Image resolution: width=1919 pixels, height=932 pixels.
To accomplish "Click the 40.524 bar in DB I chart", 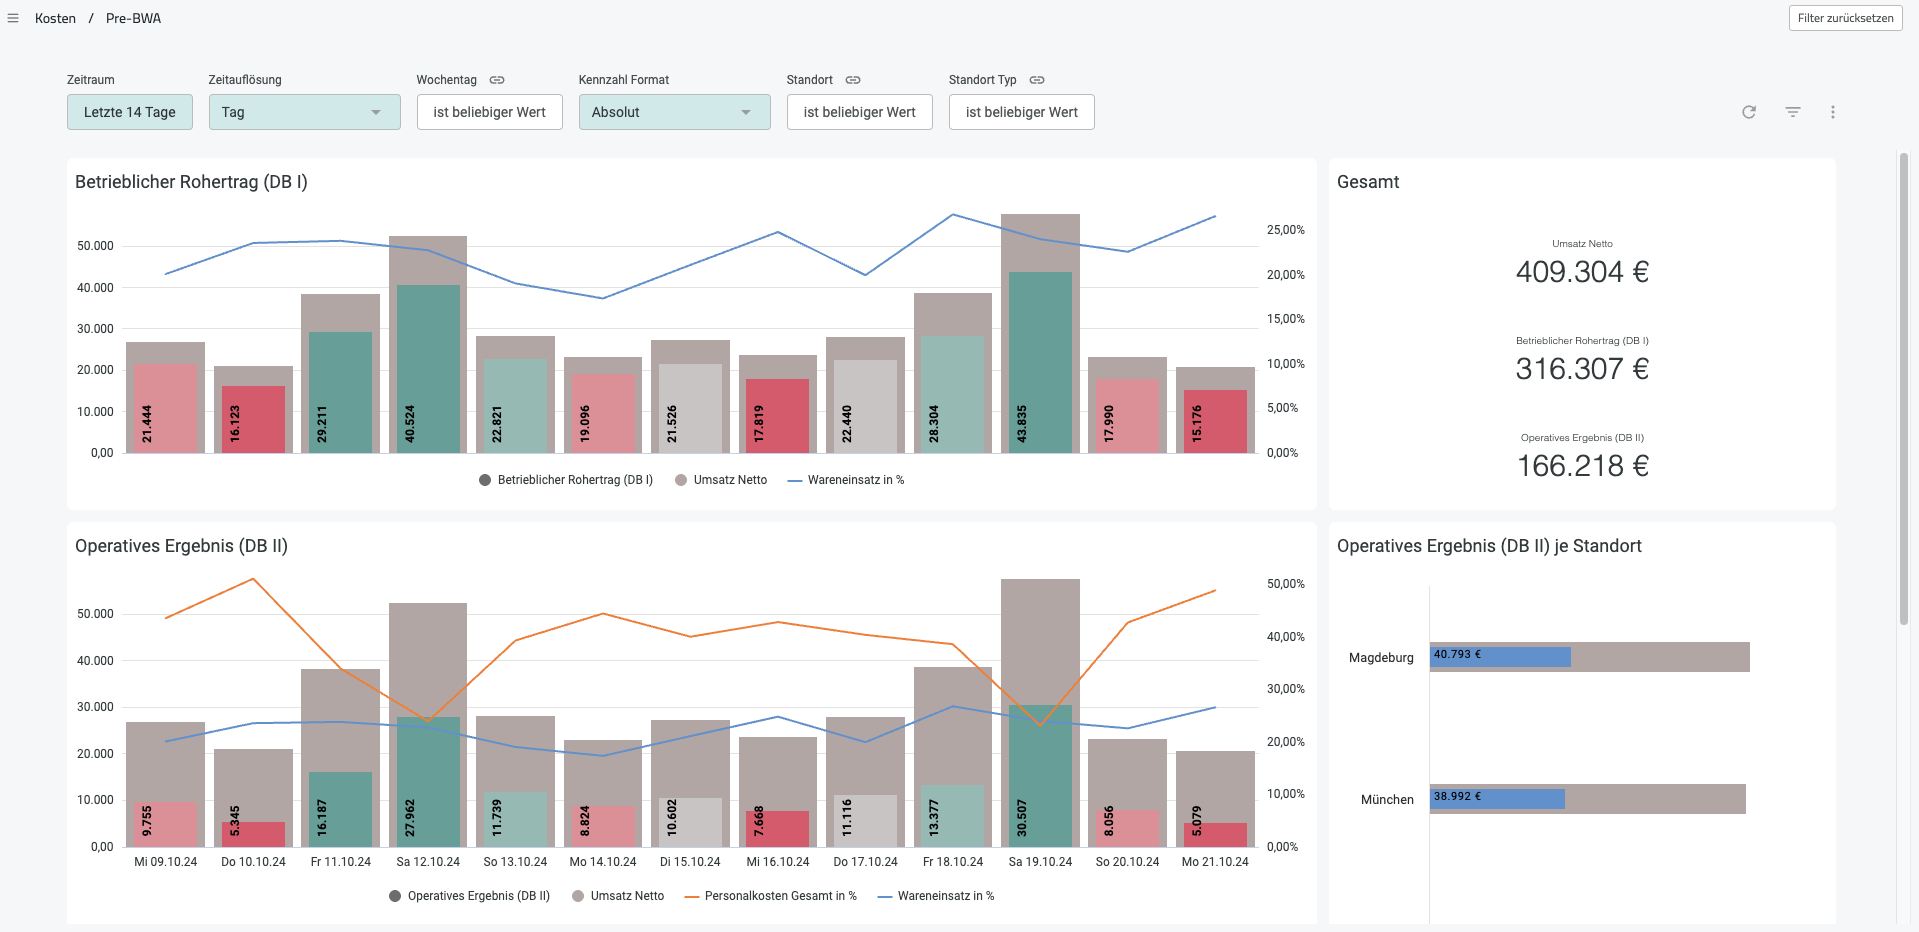I will pyautogui.click(x=428, y=369).
